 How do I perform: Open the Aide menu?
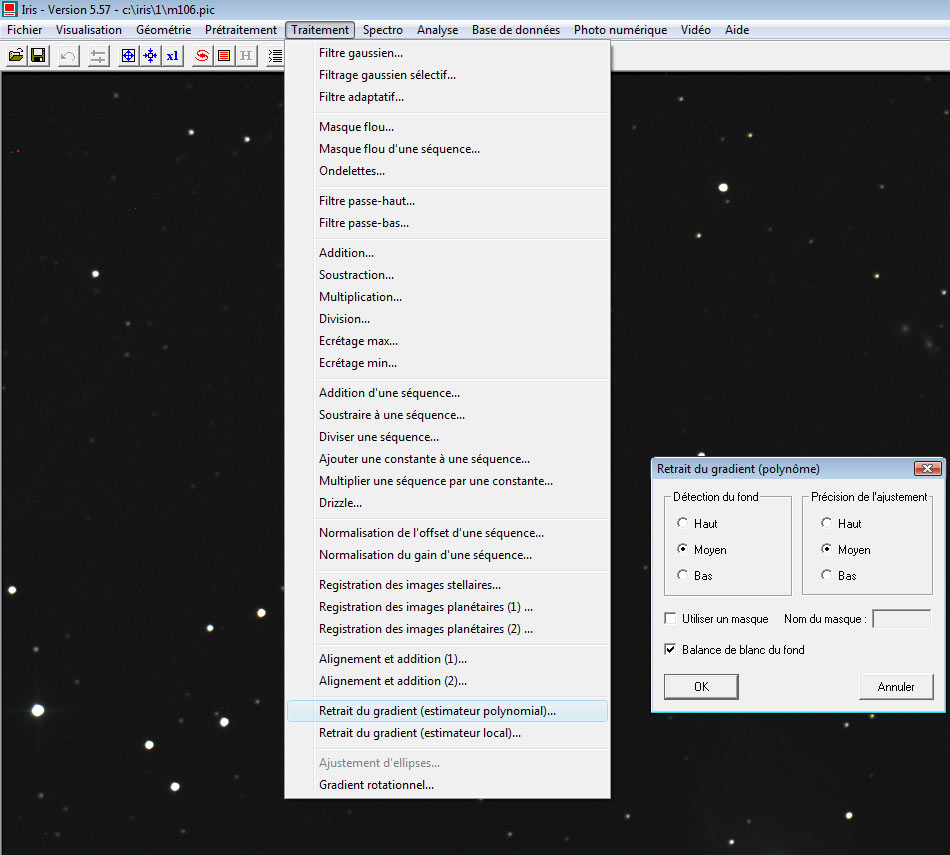pyautogui.click(x=737, y=30)
